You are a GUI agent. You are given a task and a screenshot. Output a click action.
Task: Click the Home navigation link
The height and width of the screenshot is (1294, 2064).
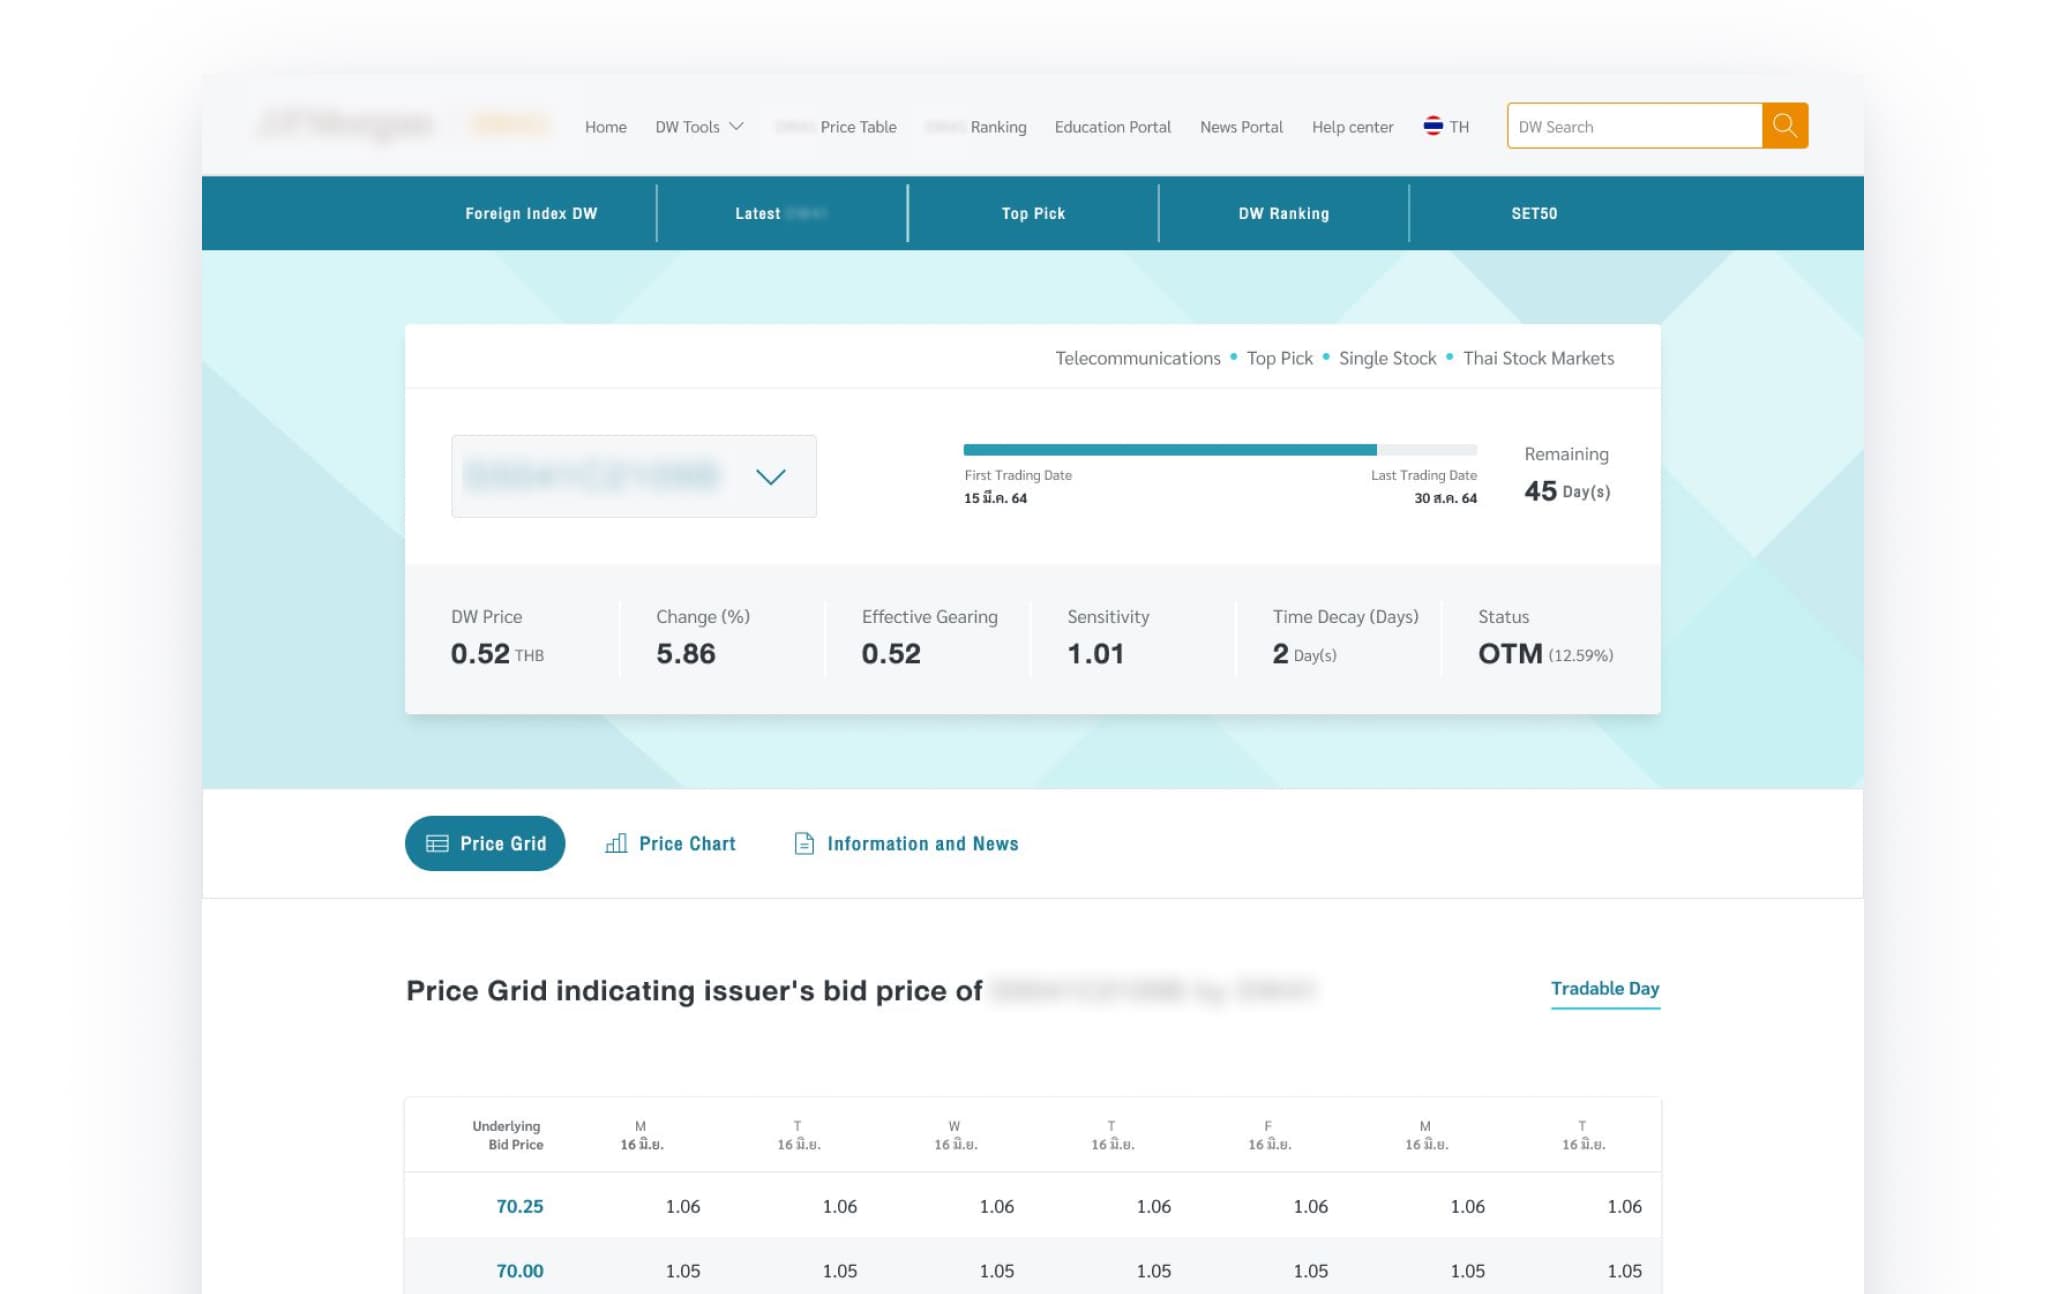605,127
